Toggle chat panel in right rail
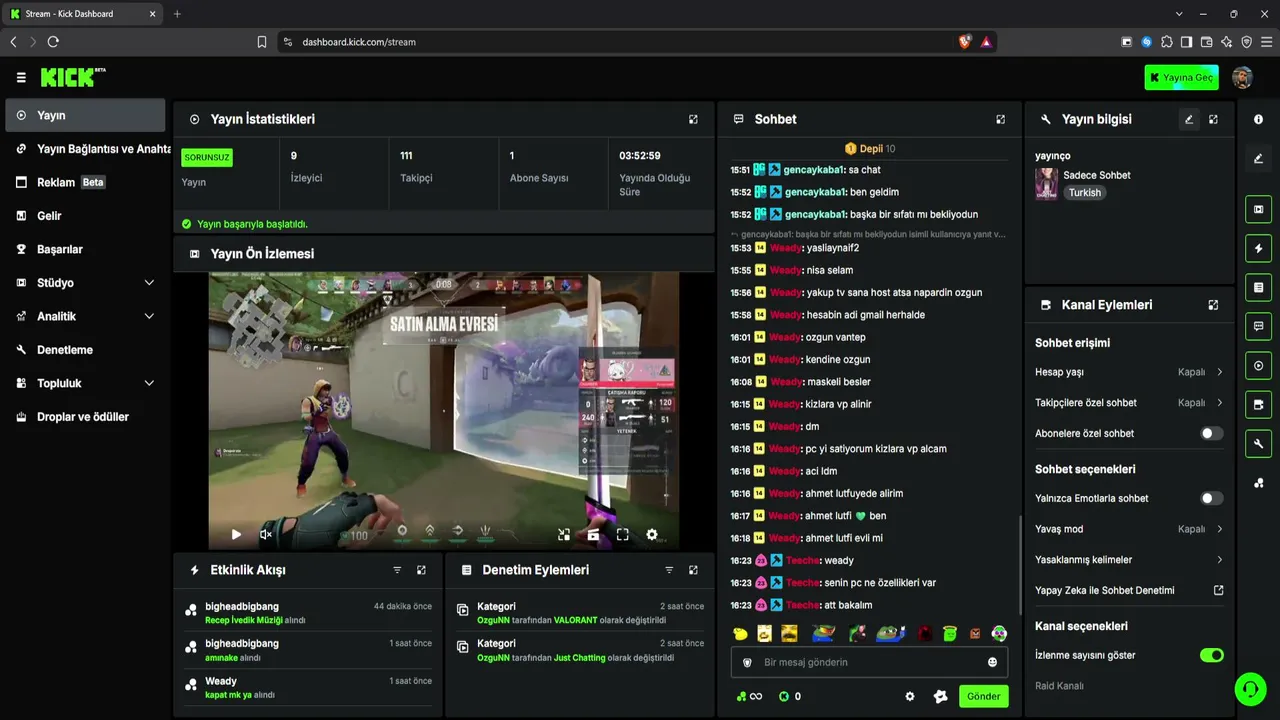 1258,327
